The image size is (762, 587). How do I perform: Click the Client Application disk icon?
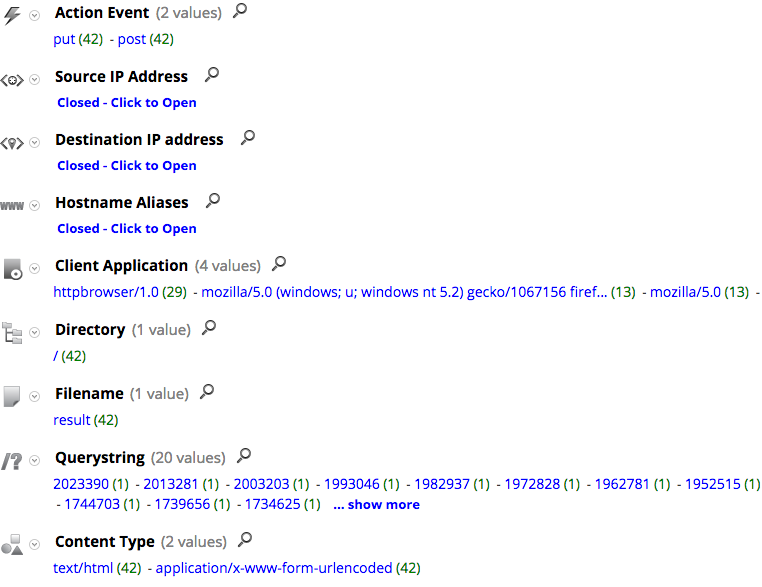click(x=13, y=269)
